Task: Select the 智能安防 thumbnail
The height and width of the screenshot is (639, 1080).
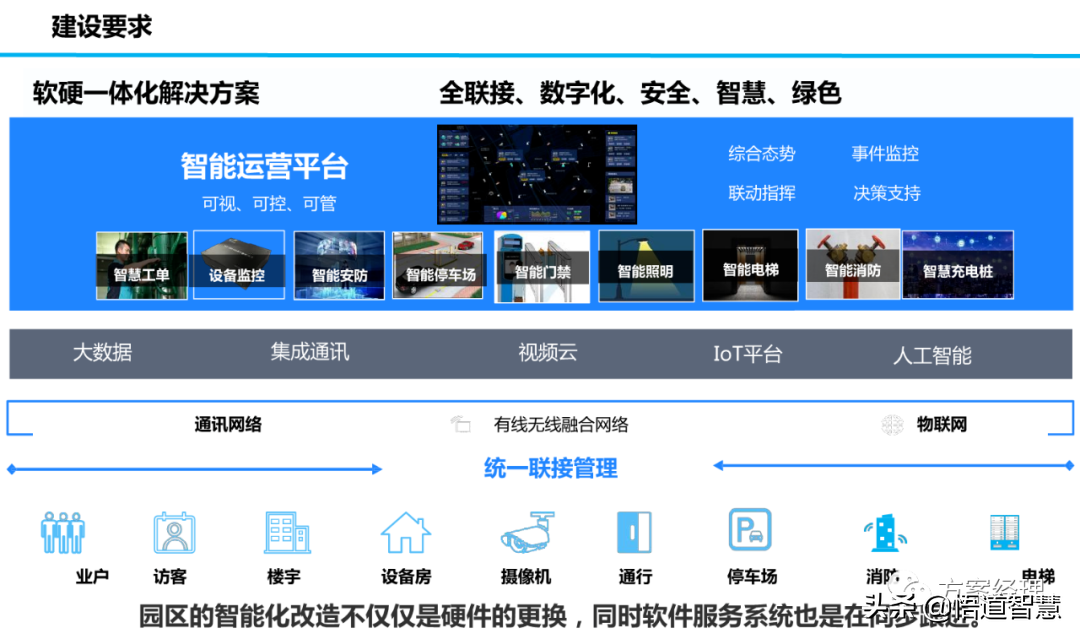Action: pyautogui.click(x=339, y=266)
